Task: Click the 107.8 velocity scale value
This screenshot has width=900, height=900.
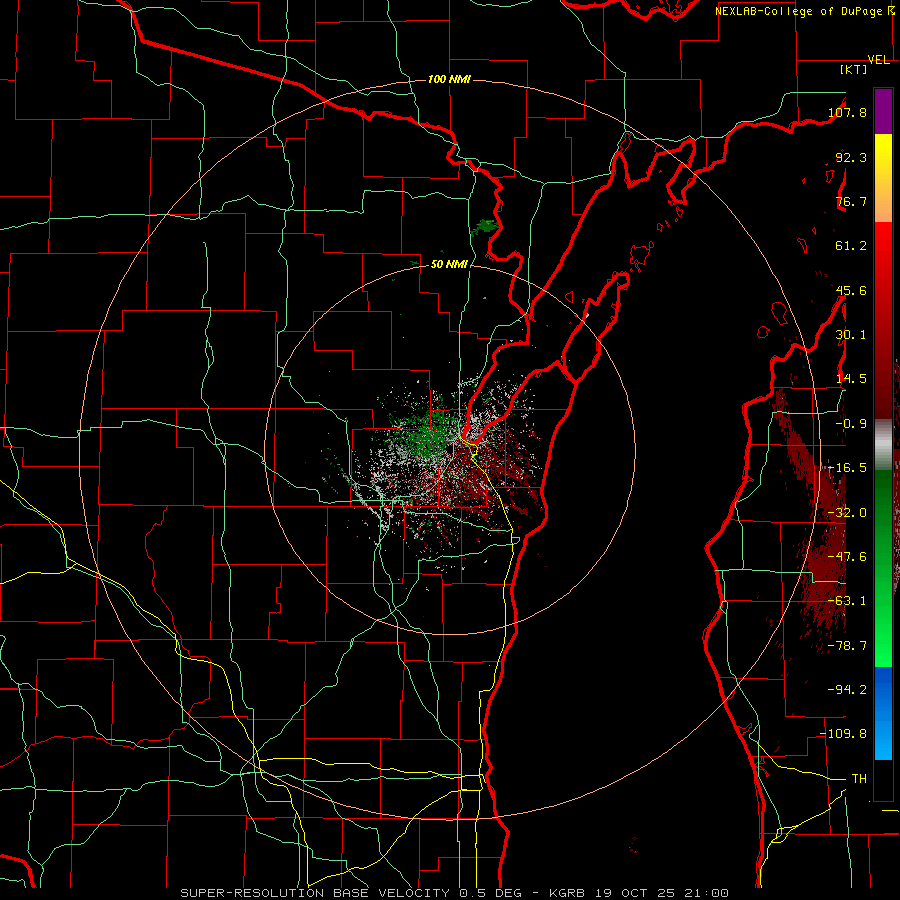Action: point(847,112)
